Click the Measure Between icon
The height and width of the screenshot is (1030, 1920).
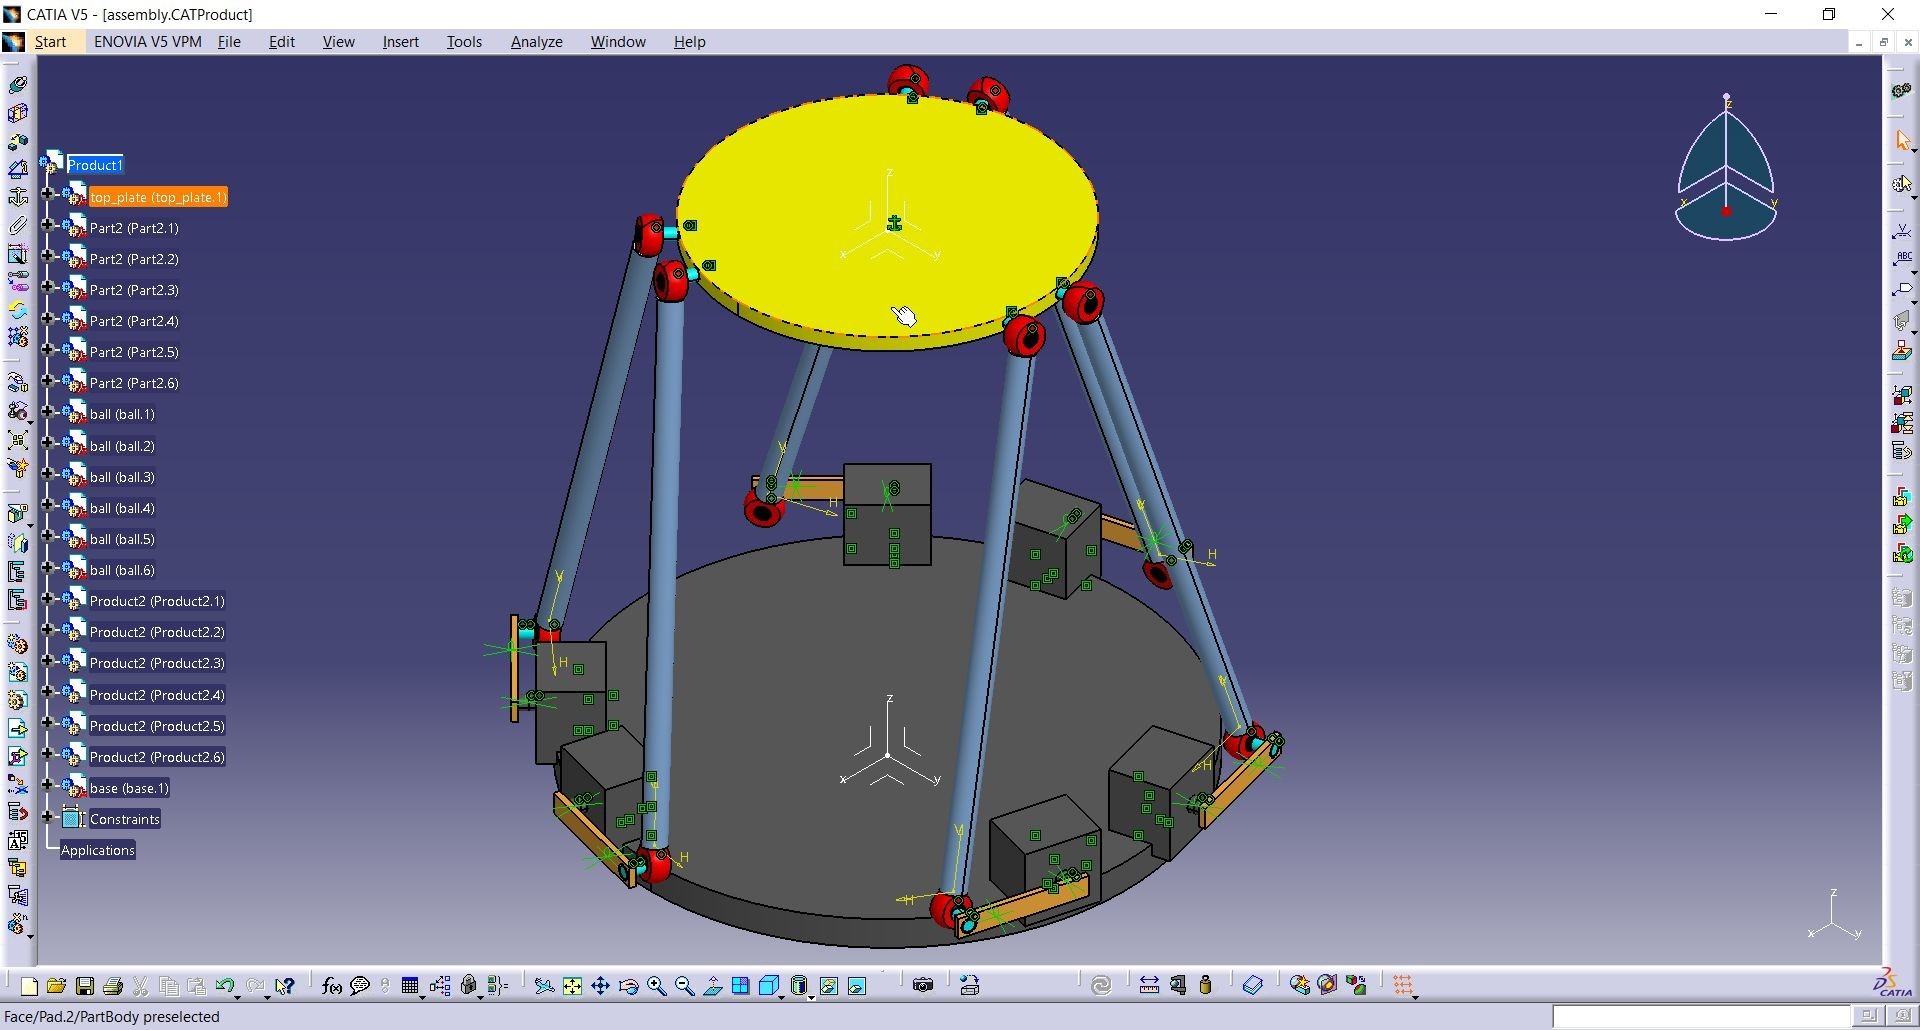pyautogui.click(x=1149, y=986)
